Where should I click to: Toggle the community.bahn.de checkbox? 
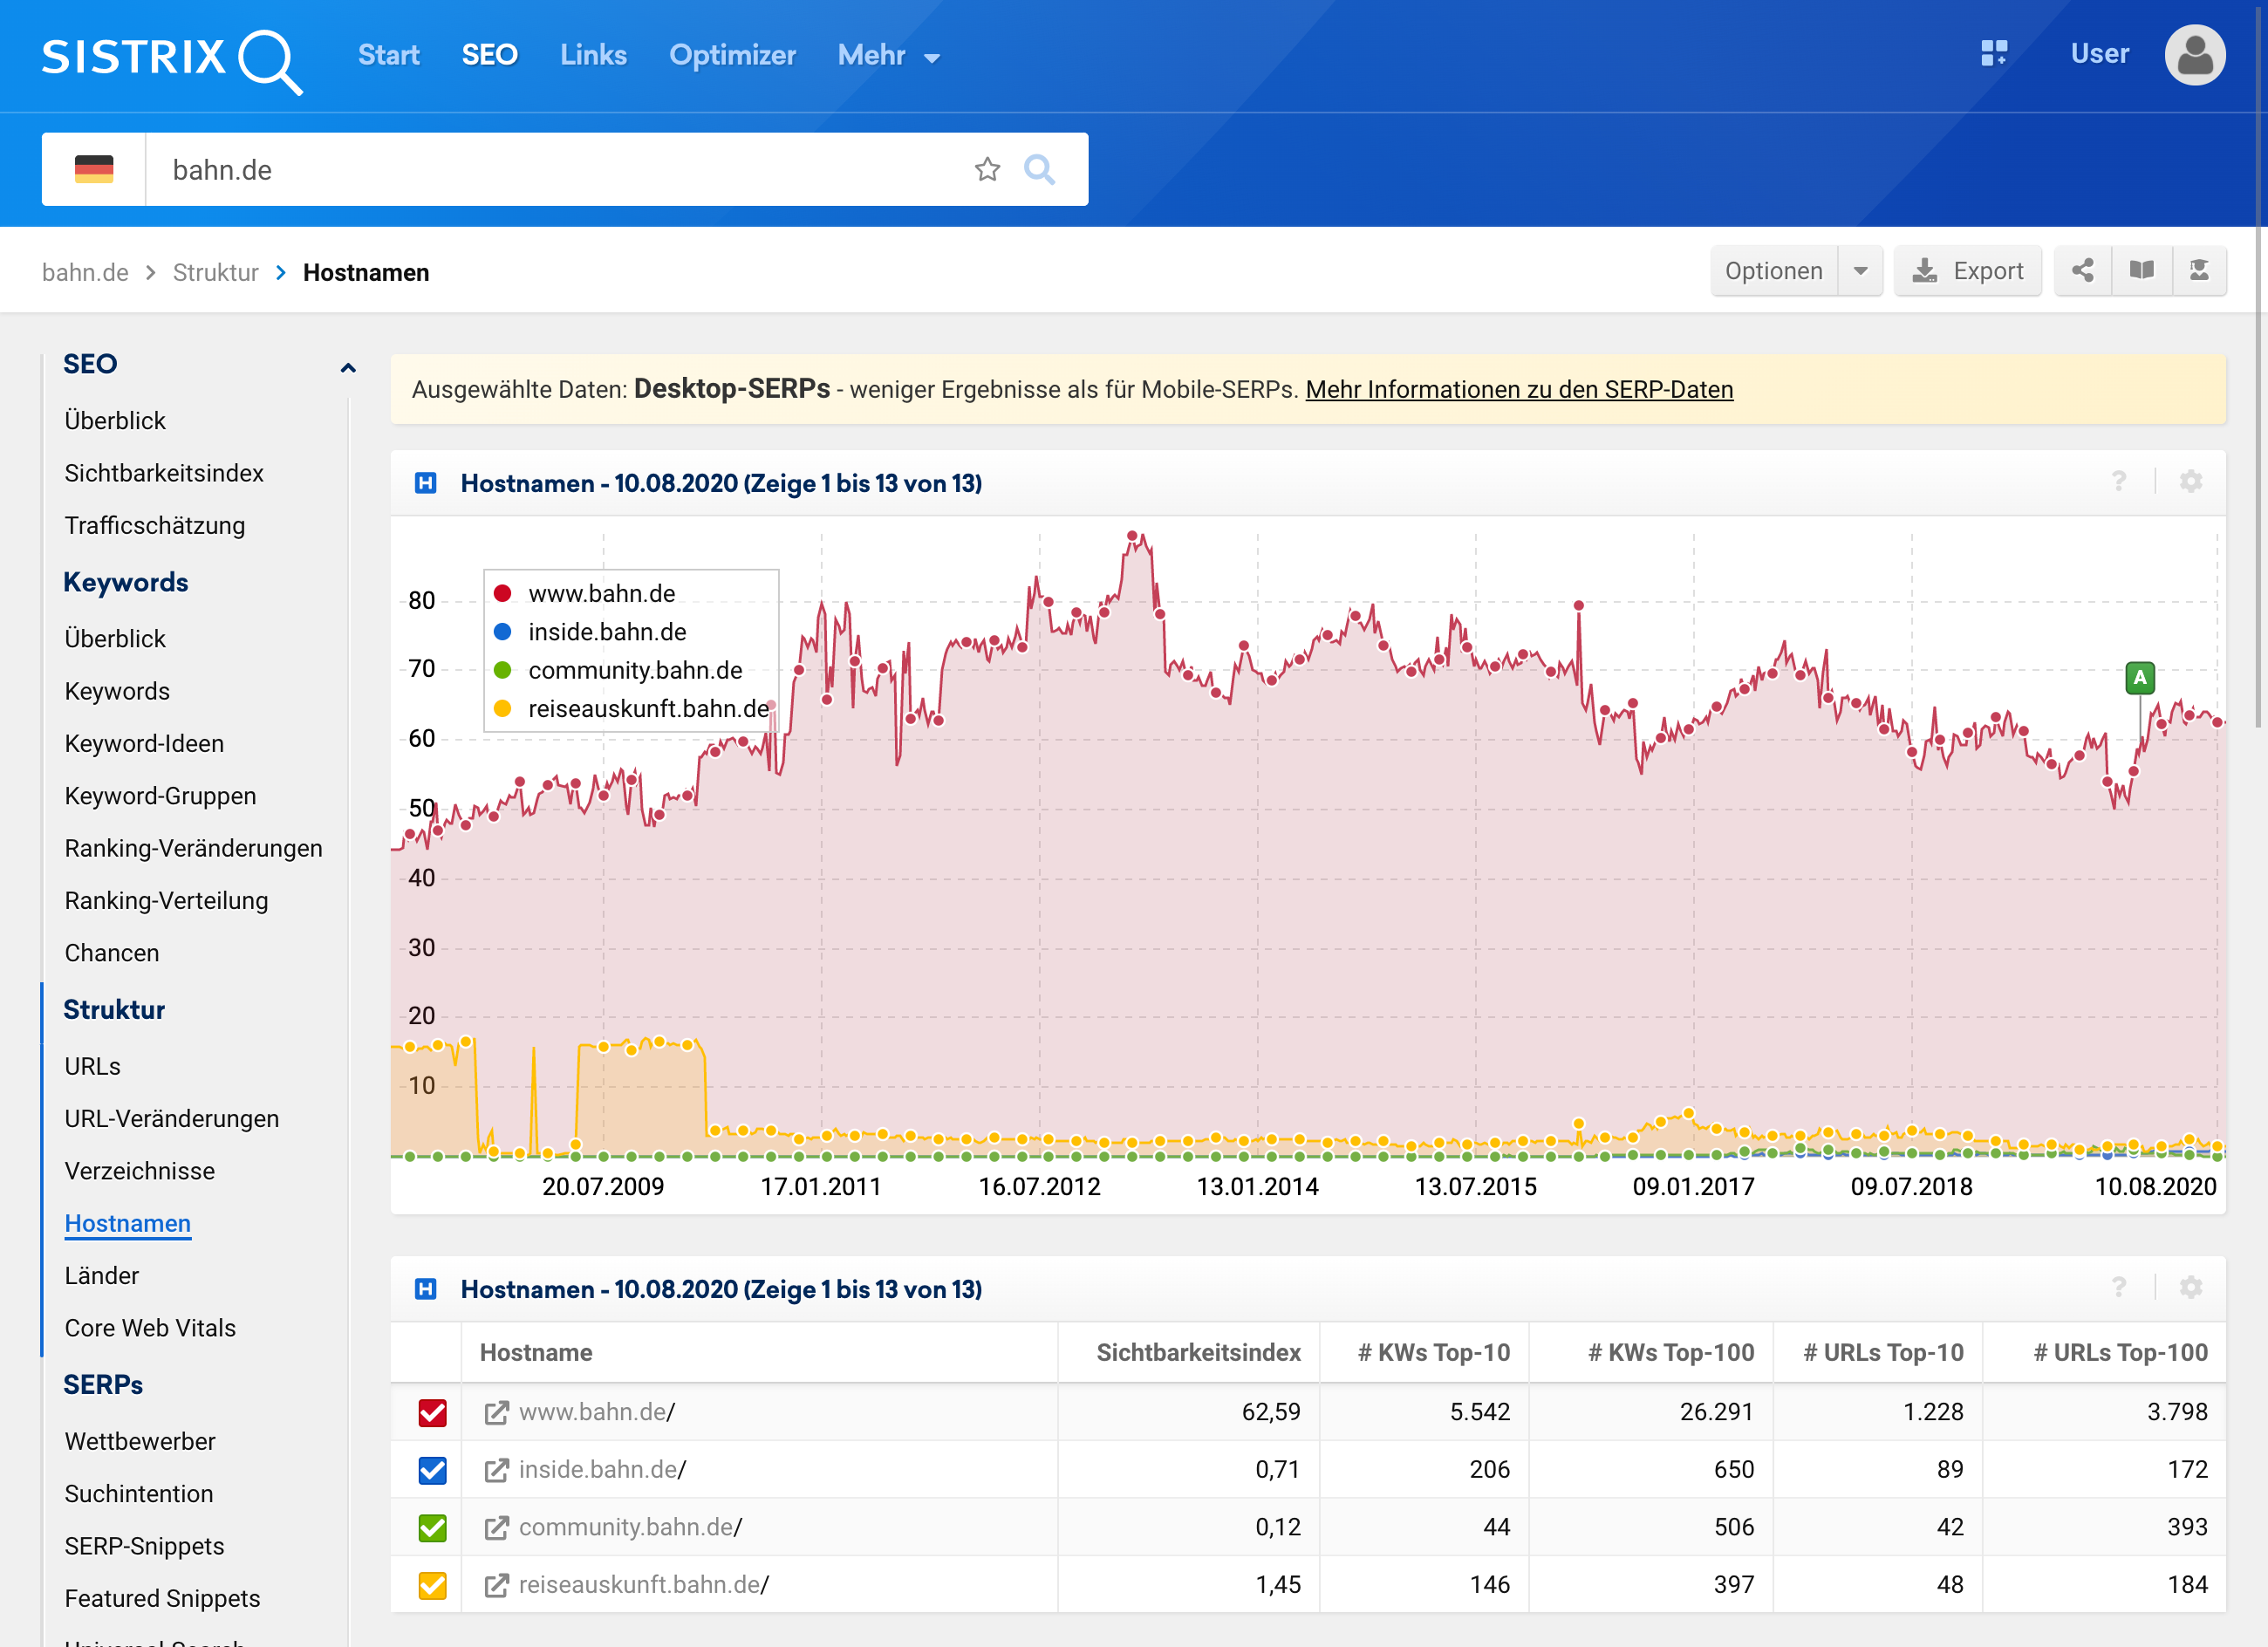pyautogui.click(x=432, y=1527)
